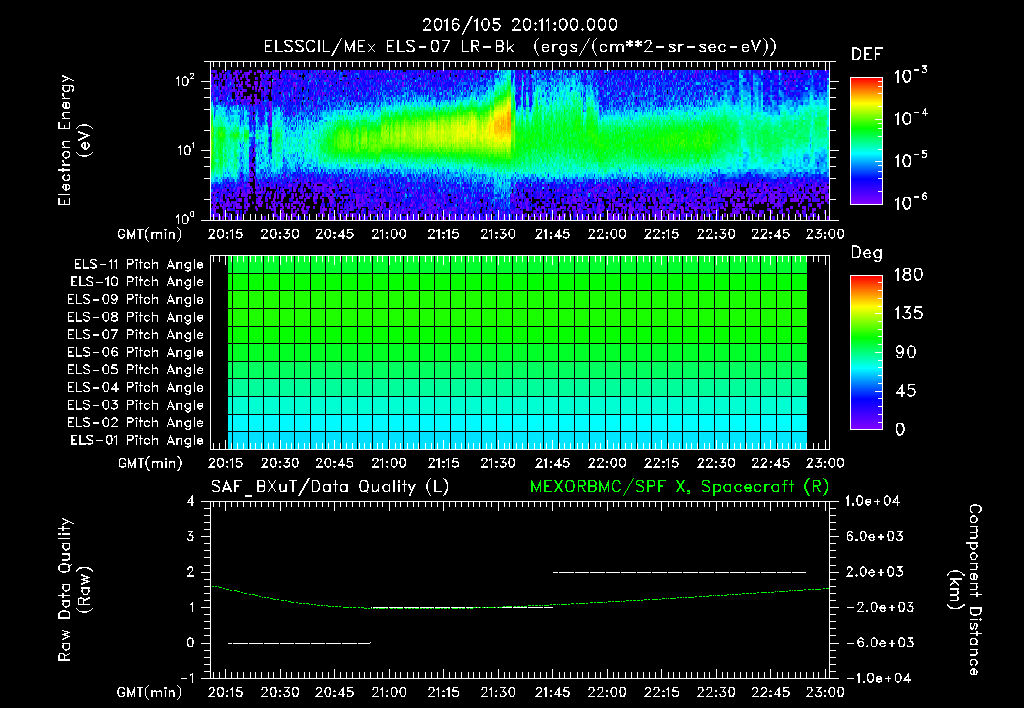Click the ELSSCIL/MEx ELS-07 LR-Bk subtitle
This screenshot has width=1024, height=708.
[x=389, y=47]
